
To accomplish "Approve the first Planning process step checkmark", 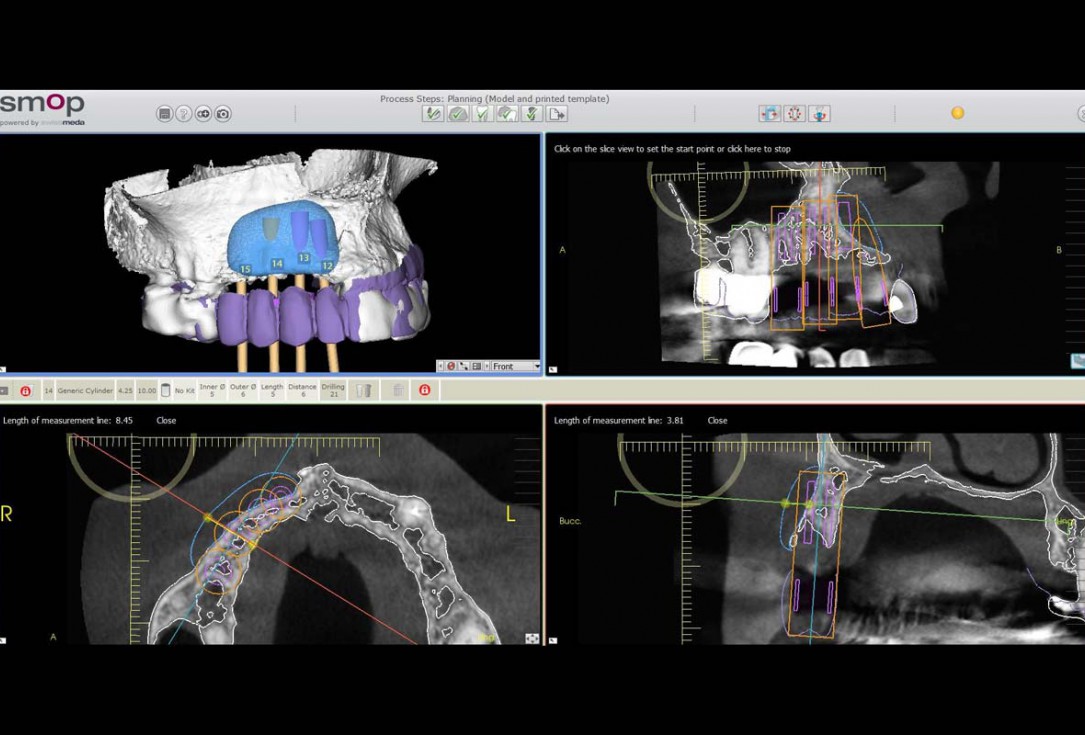I will click(x=433, y=113).
